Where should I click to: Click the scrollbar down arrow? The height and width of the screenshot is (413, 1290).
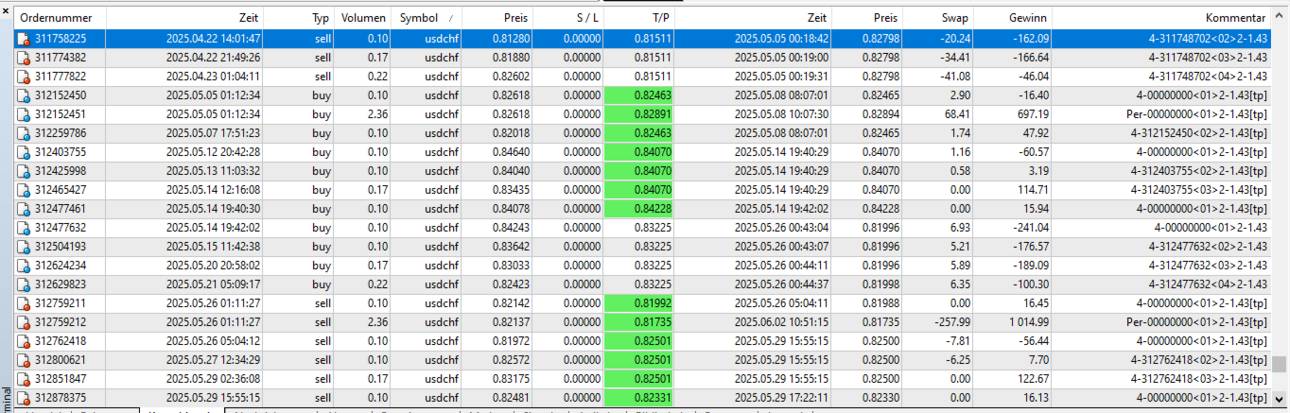click(1279, 398)
